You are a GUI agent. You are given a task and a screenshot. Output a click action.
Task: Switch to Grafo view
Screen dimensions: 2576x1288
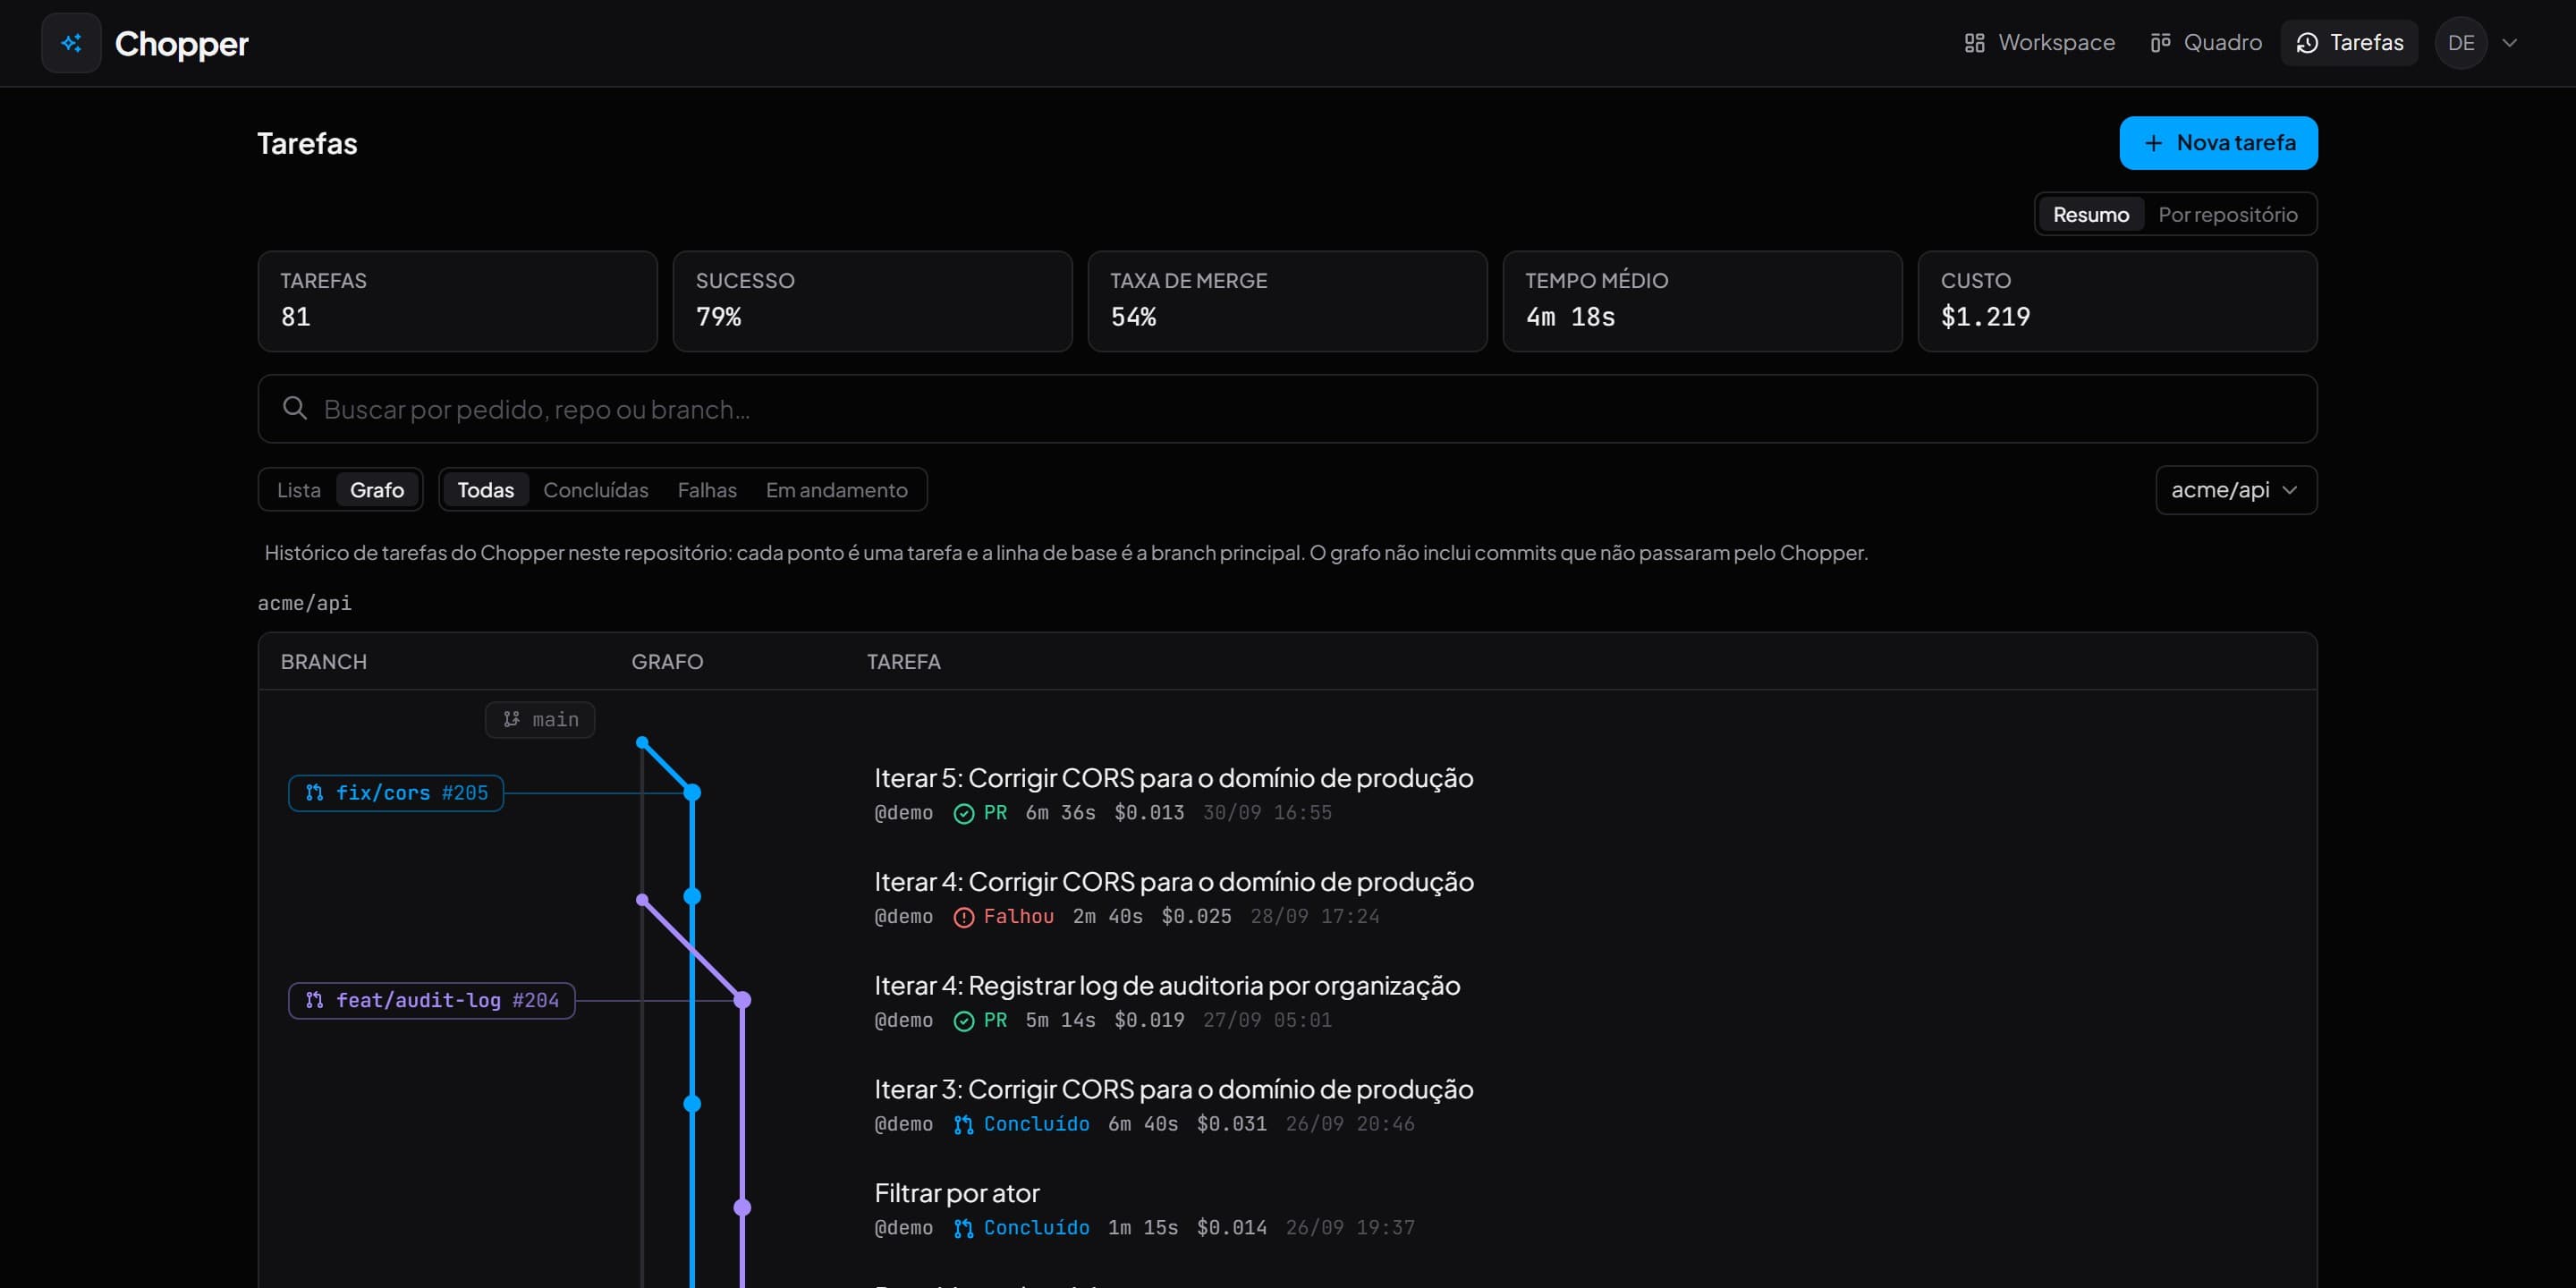(377, 490)
